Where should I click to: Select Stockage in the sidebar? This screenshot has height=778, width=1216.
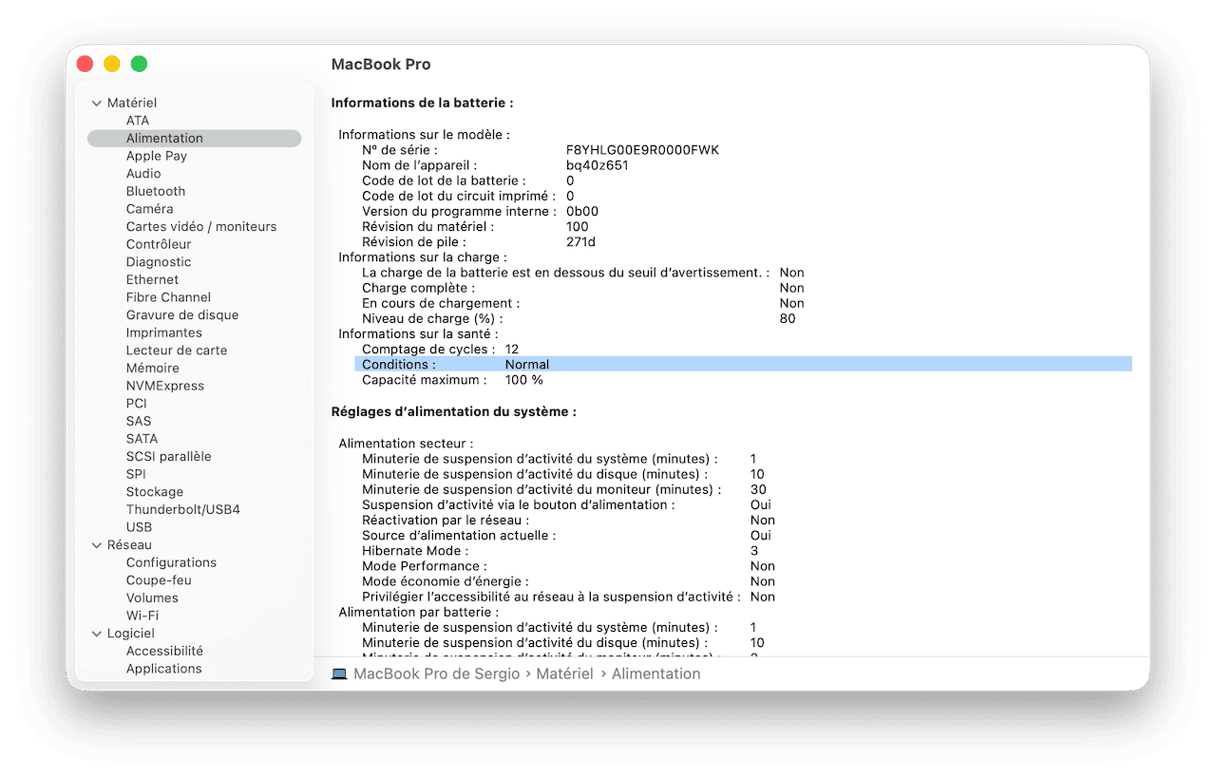(x=154, y=491)
